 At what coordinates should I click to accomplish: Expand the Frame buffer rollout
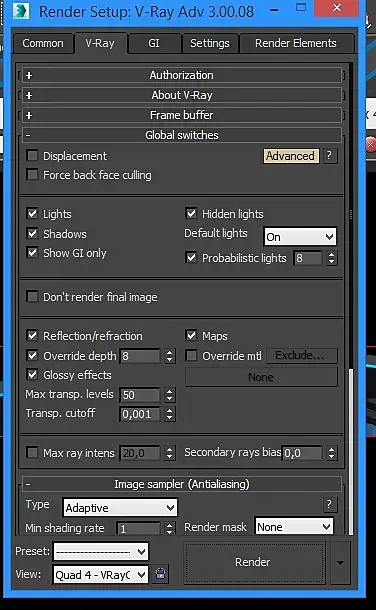point(182,115)
